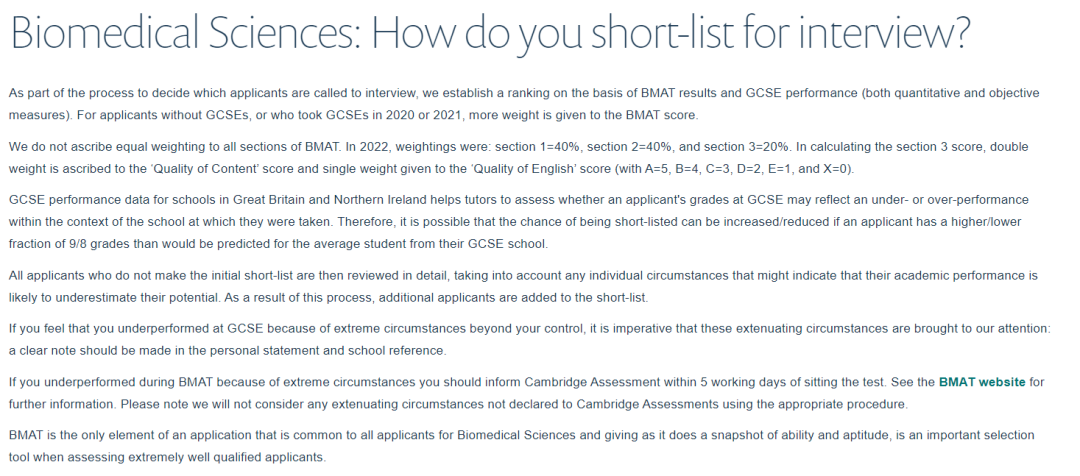
Task: Click the paragraph starting 'As part of the process'
Action: pos(524,104)
